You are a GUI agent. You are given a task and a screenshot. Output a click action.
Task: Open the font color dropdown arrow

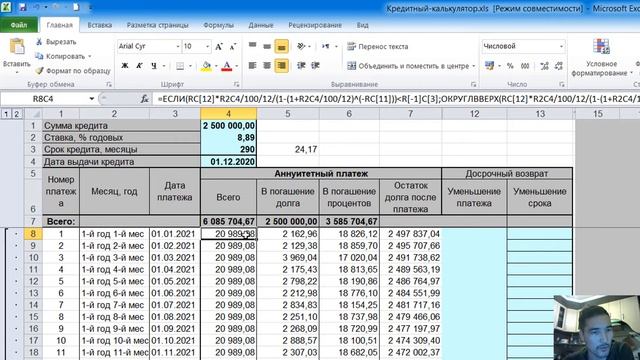tap(236, 66)
